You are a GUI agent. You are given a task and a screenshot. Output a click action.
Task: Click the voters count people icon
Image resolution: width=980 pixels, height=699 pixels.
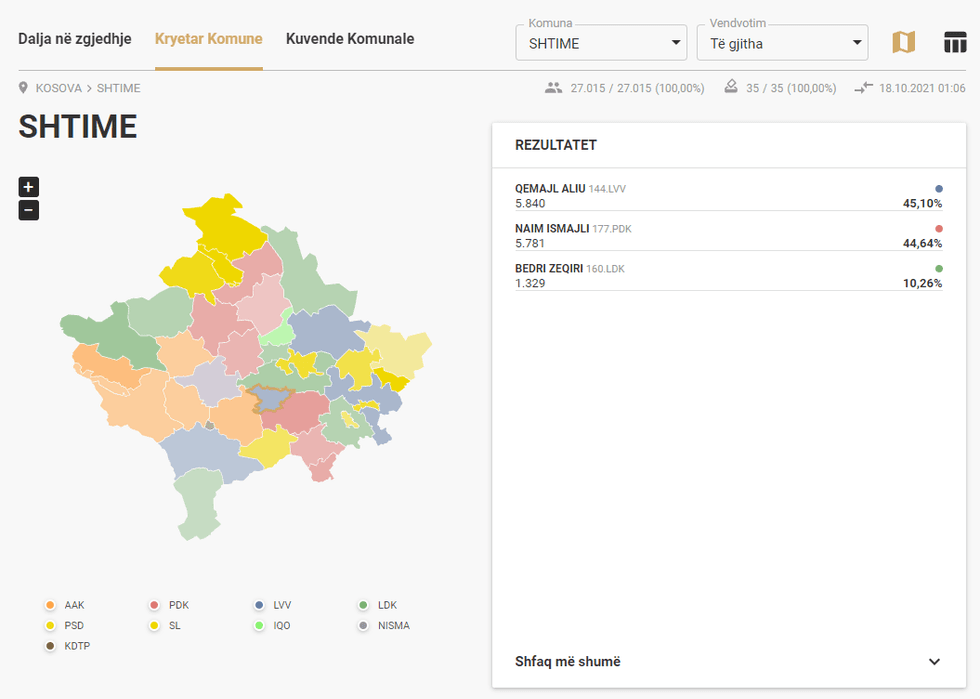(553, 88)
